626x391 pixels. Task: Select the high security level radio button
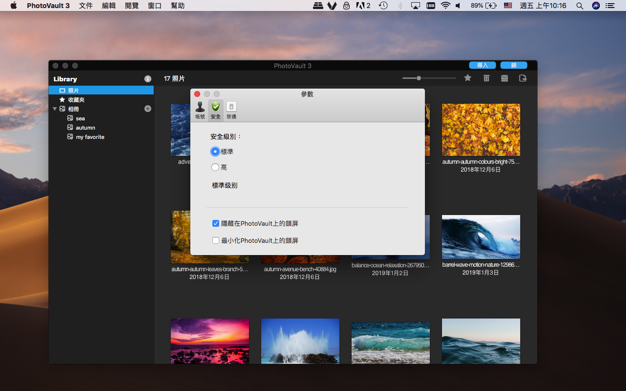(215, 167)
